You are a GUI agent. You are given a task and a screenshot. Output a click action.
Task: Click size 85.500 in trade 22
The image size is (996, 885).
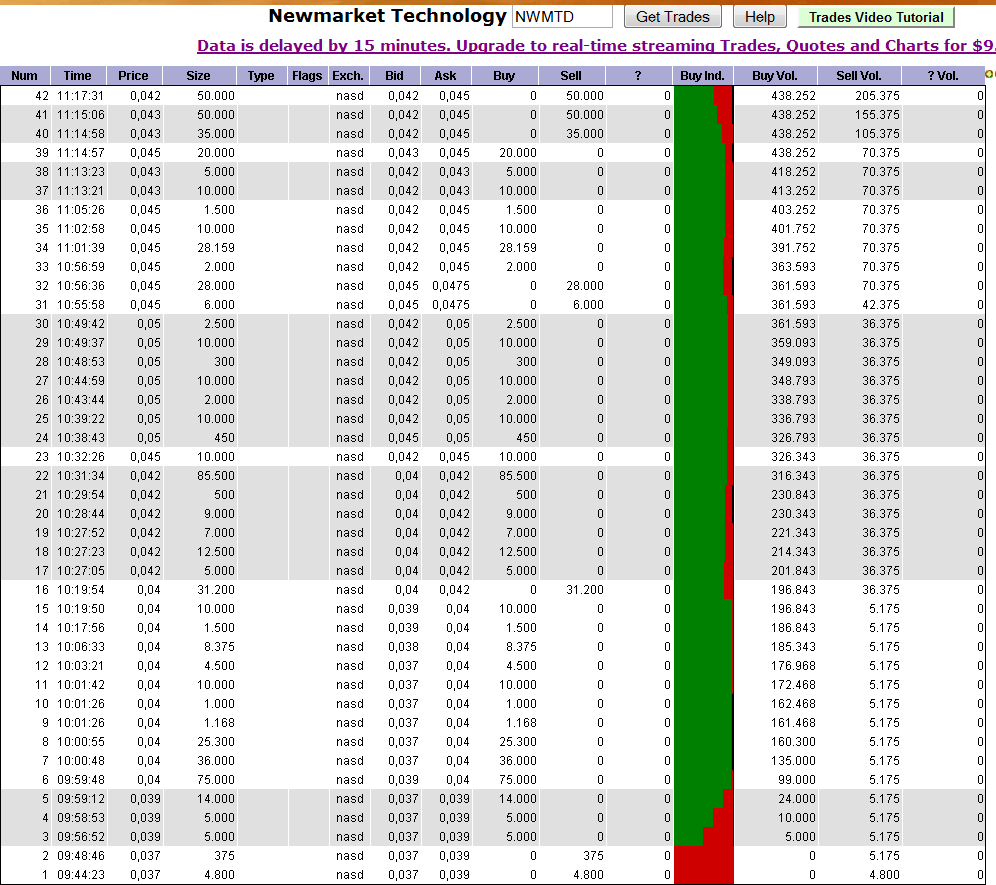215,476
